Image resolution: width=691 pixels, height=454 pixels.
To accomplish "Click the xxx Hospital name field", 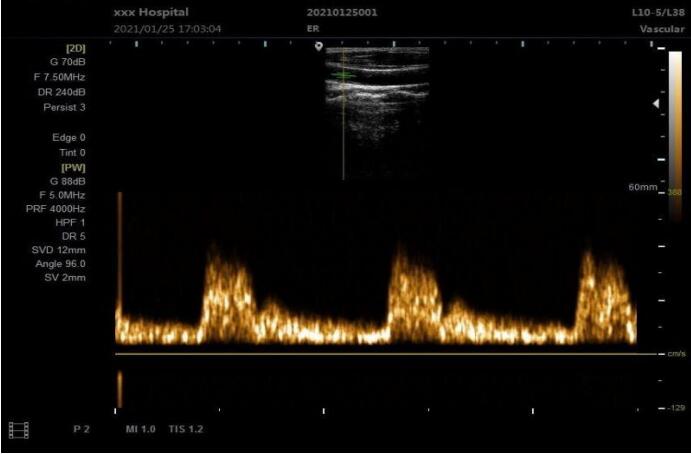I will click(x=150, y=13).
